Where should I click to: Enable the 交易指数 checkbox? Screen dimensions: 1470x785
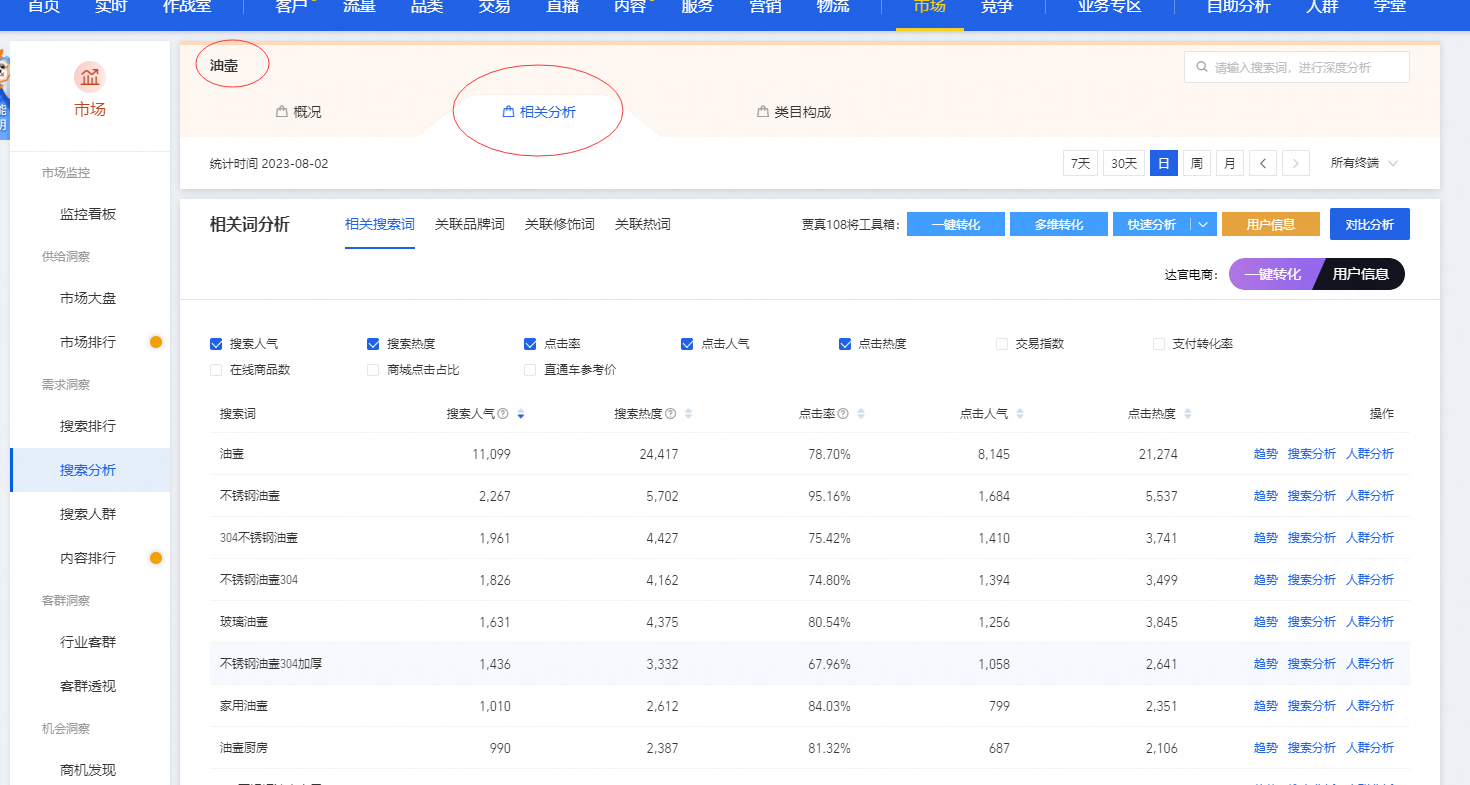tap(1002, 344)
